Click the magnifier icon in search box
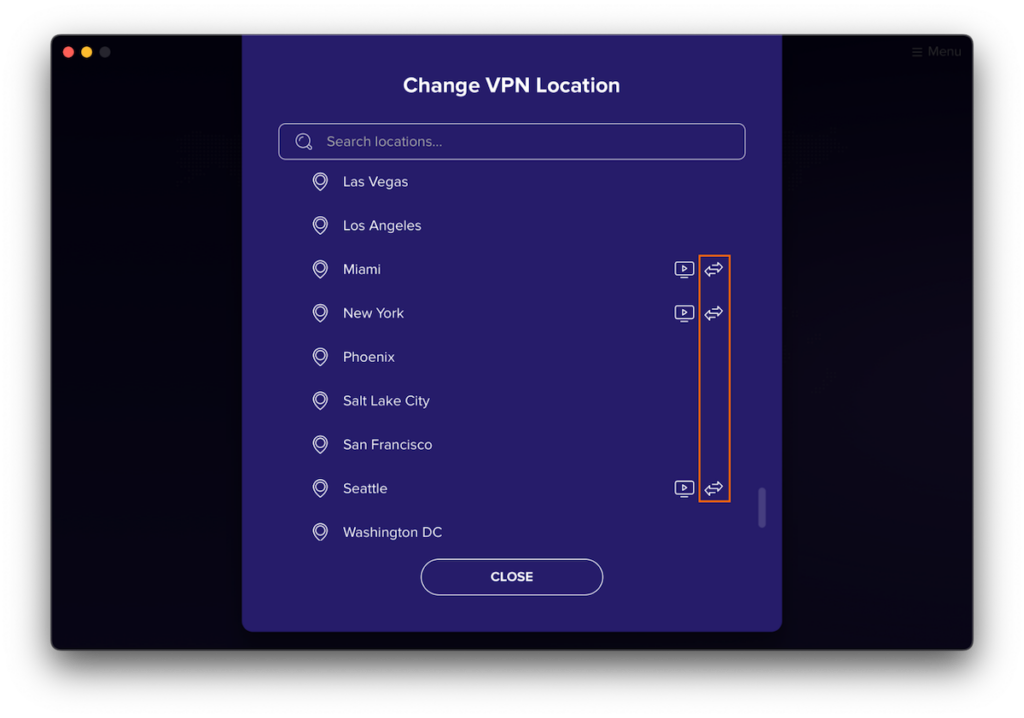1024x718 pixels. click(x=304, y=142)
